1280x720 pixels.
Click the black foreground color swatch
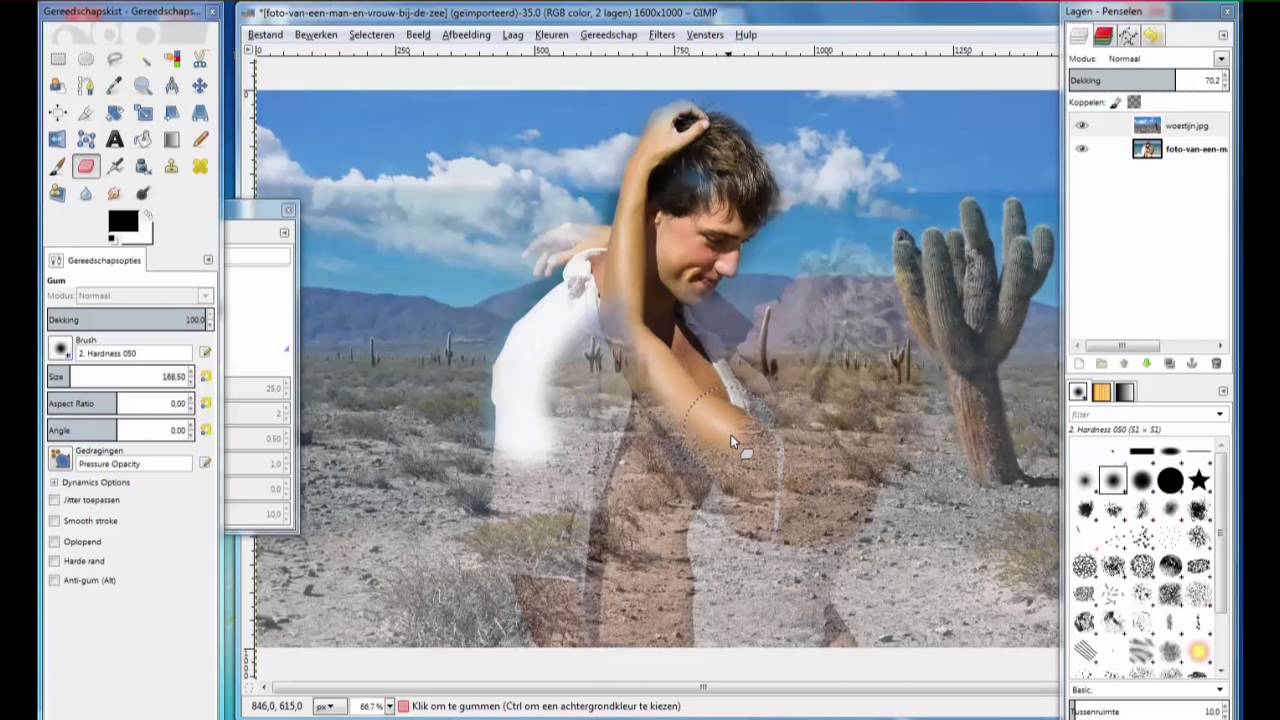pos(123,222)
